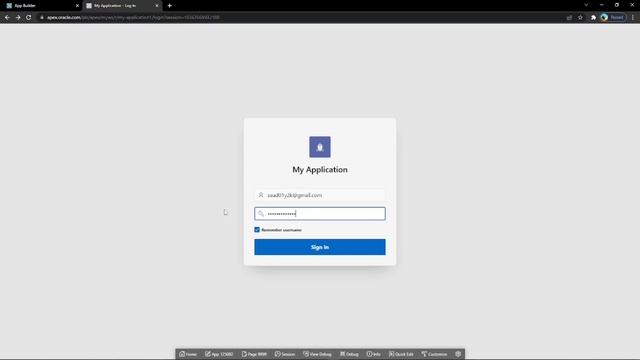
Task: Bookmark this page with the star icon
Action: coord(580,18)
